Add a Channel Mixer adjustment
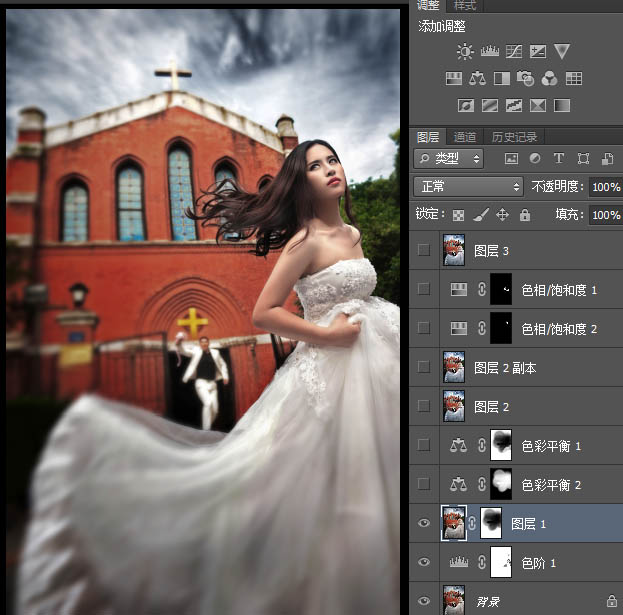The image size is (623, 615). (549, 78)
